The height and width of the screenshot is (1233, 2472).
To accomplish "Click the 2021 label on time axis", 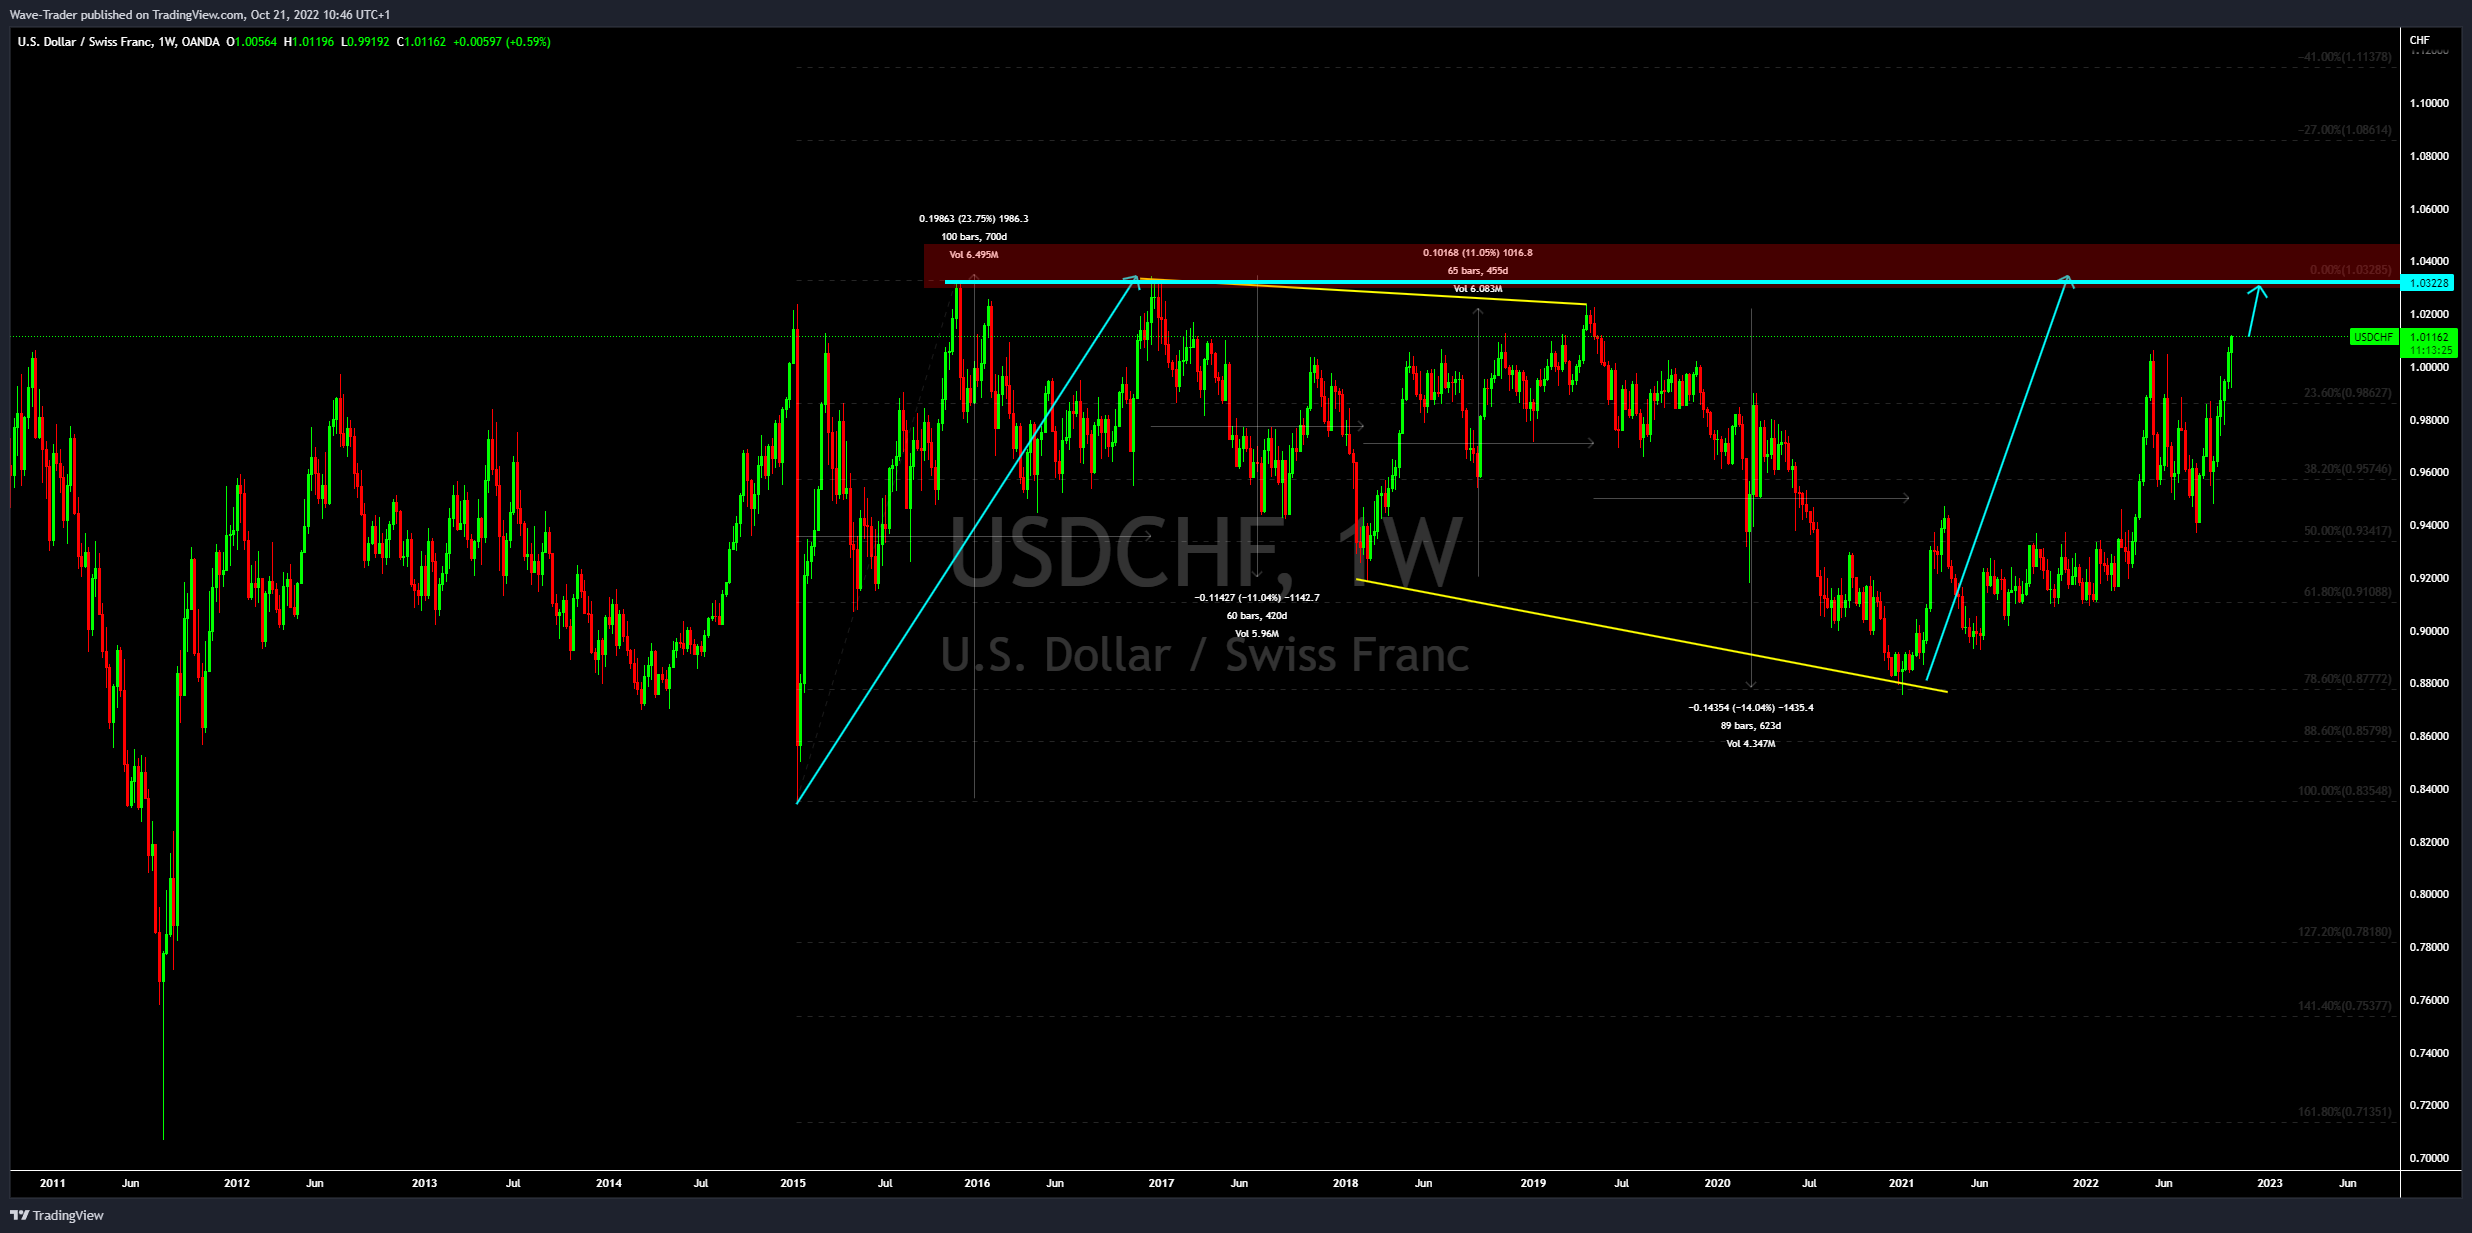I will click(x=1901, y=1183).
